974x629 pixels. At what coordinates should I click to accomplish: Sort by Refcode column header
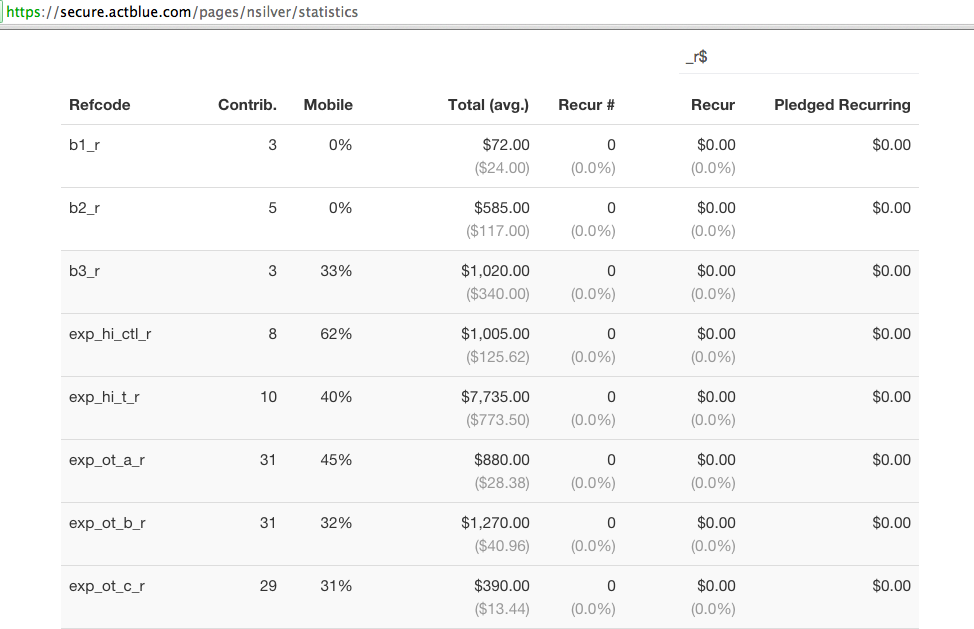(99, 105)
